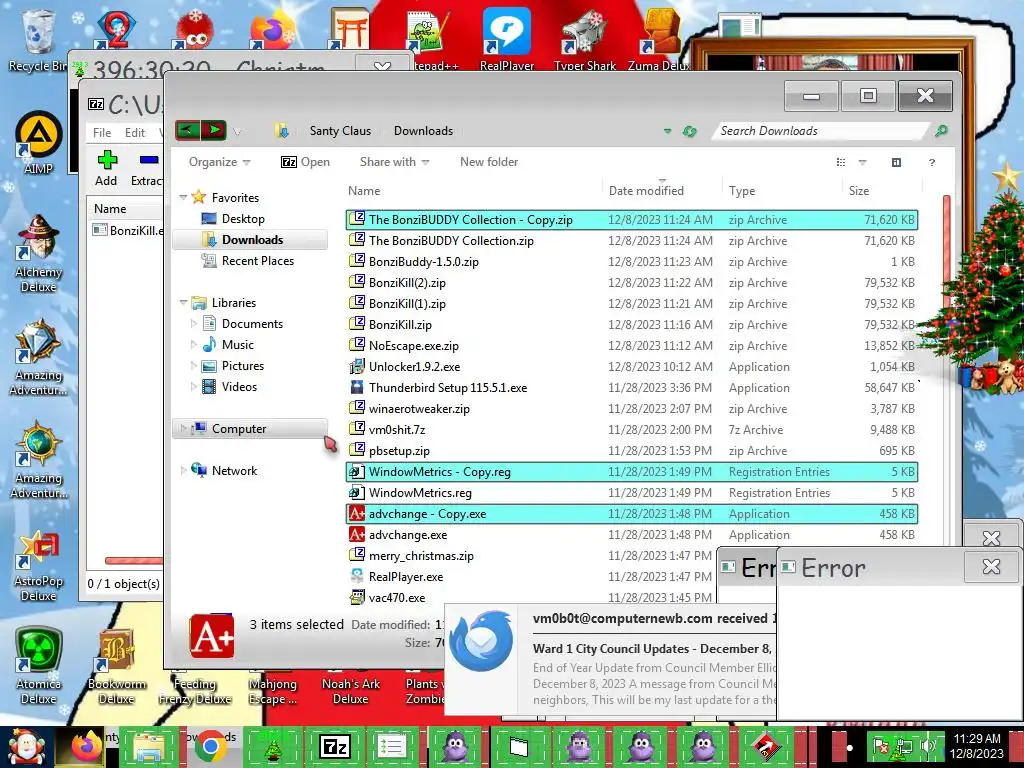Refresh the Downloads folder view
Viewport: 1024px width, 768px height.
click(x=689, y=131)
